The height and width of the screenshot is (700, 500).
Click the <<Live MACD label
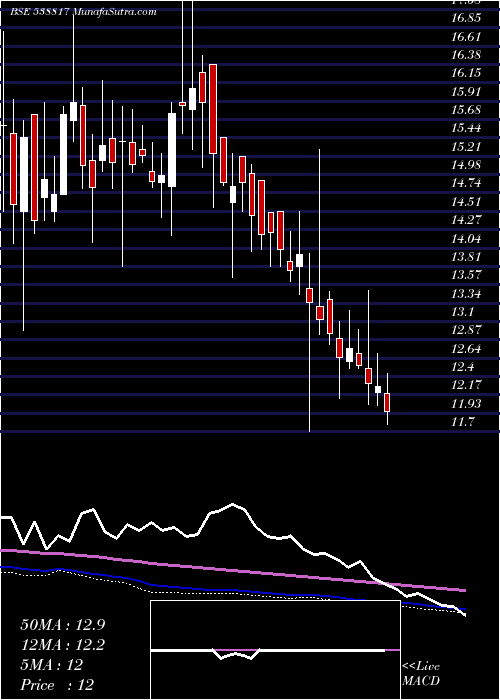(x=421, y=674)
